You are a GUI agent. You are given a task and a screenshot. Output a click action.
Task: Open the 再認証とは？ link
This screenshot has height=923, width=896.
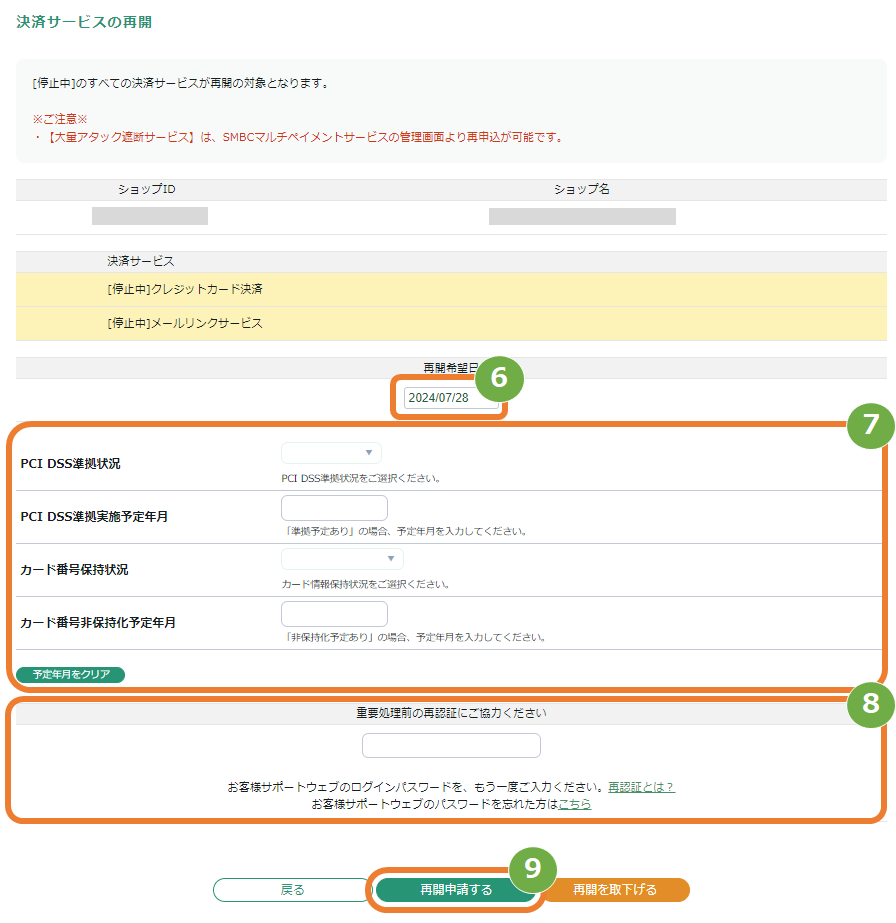(641, 787)
